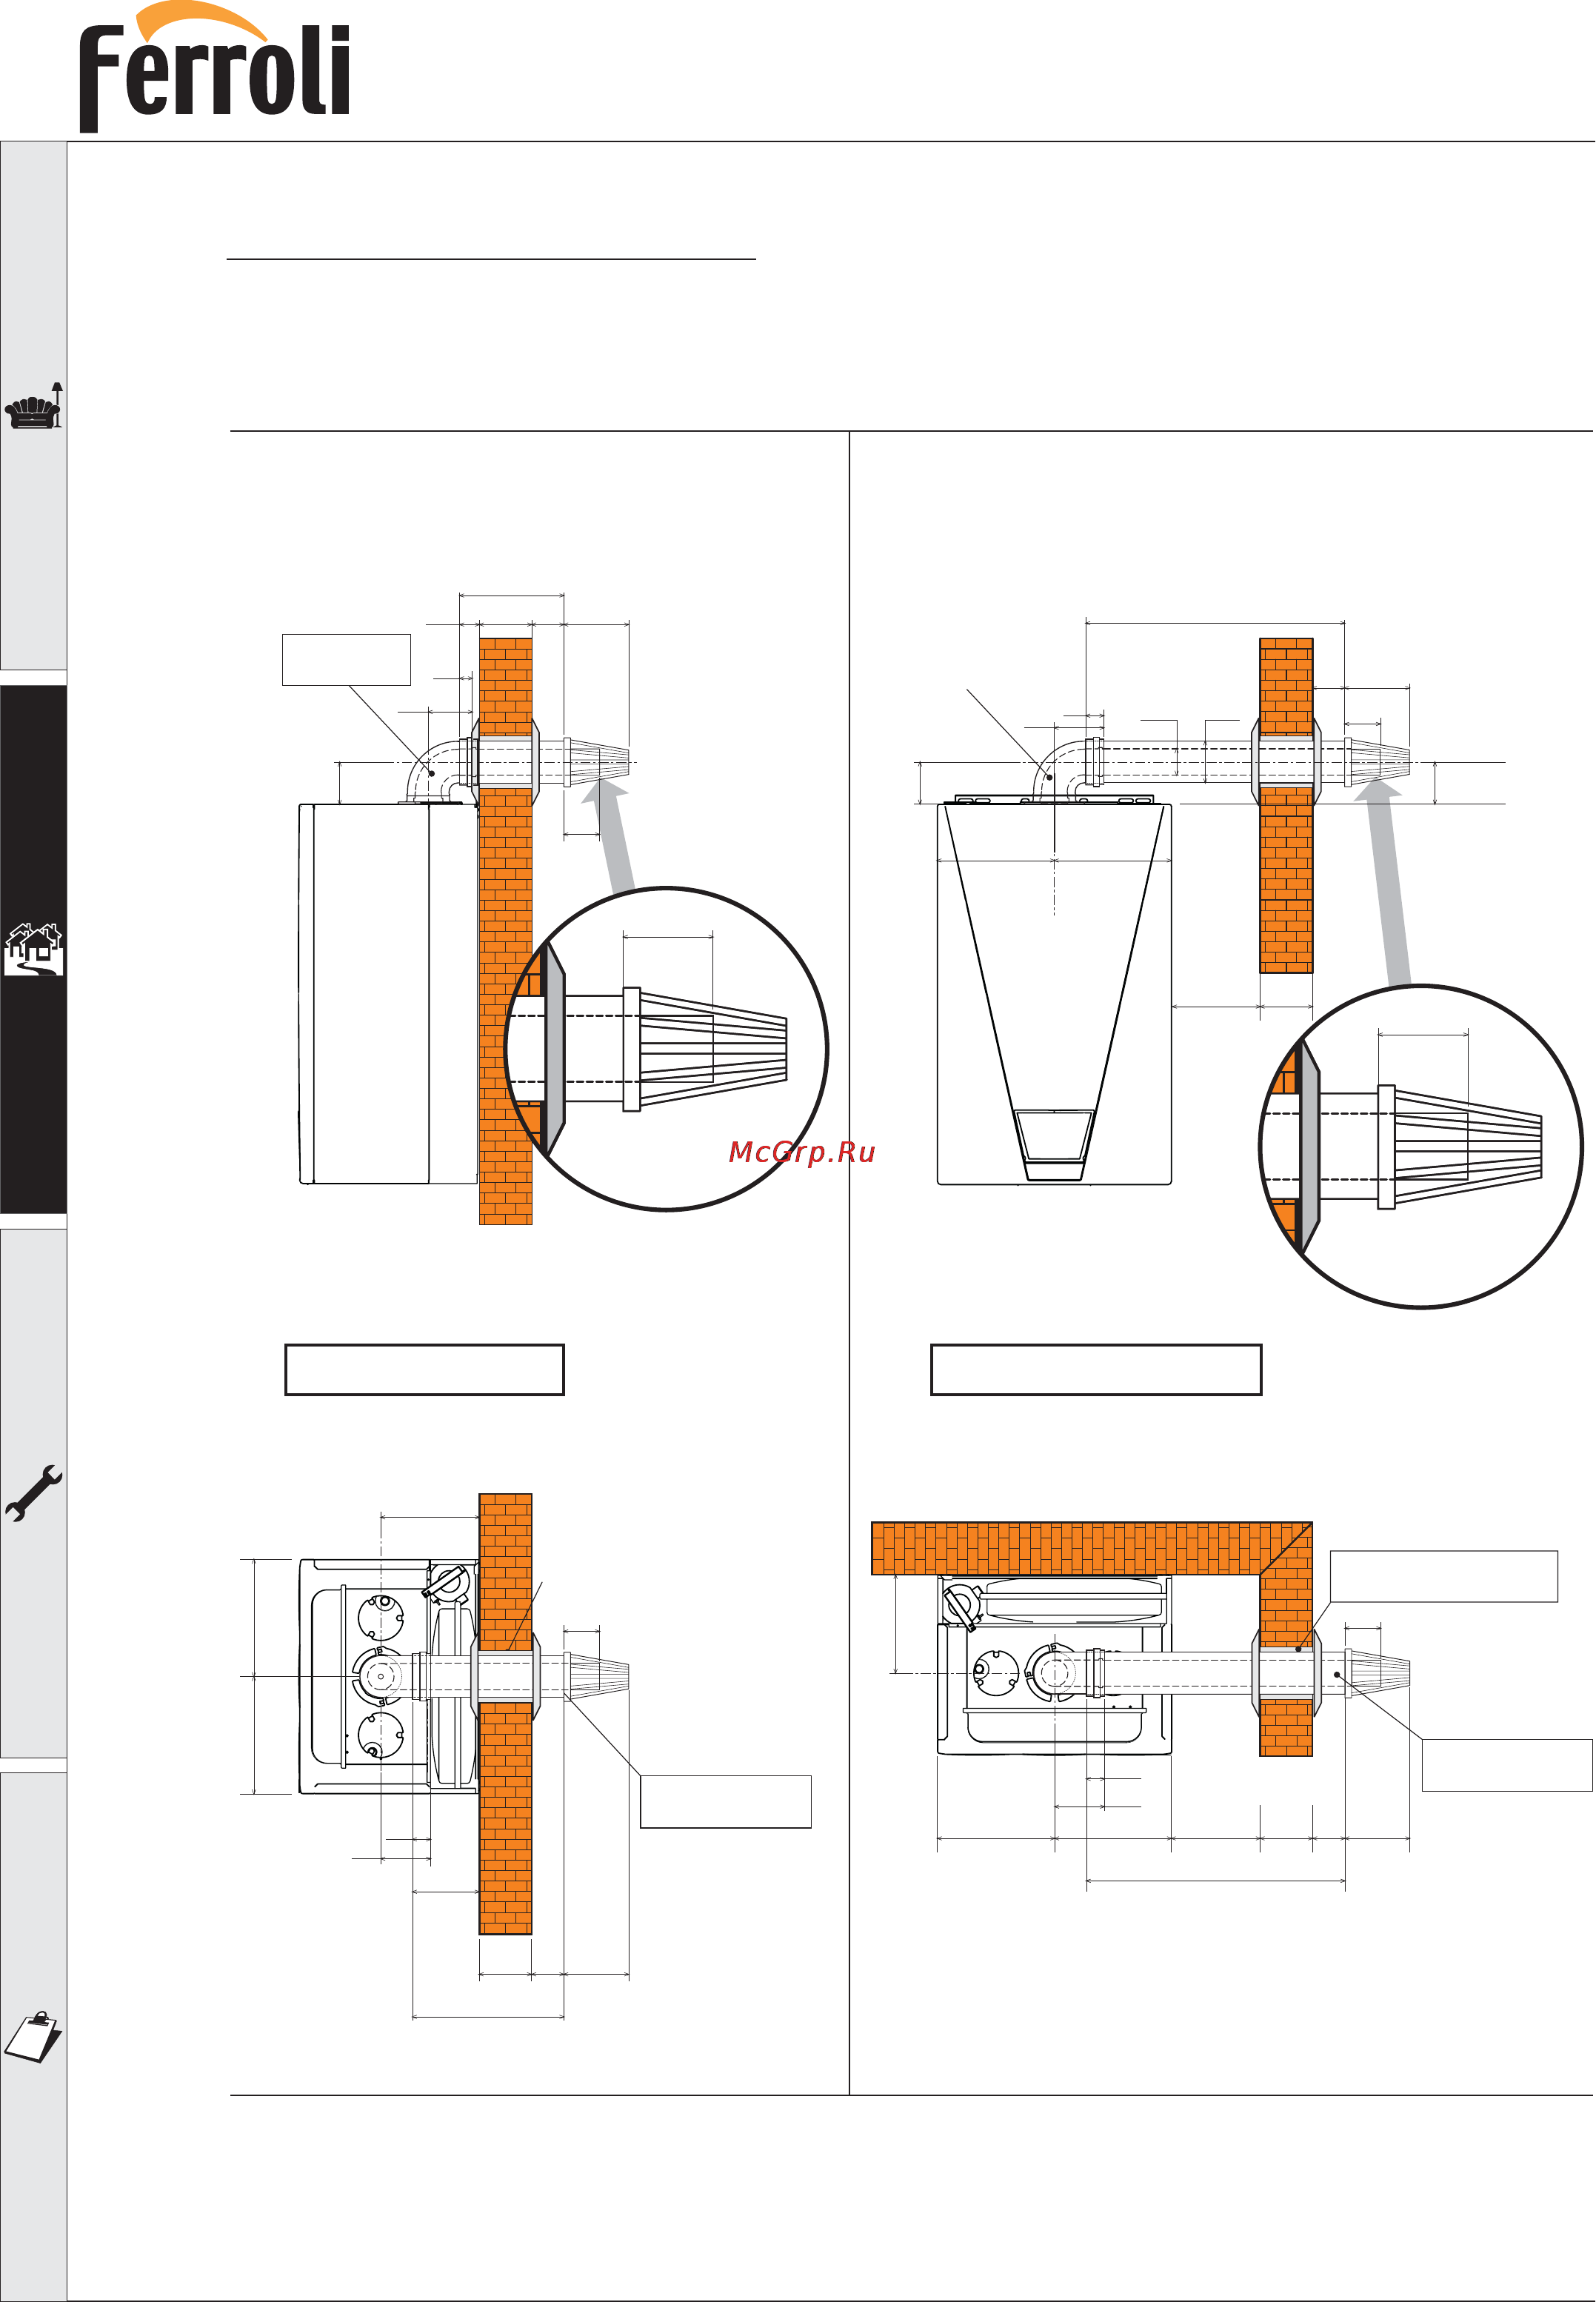Click the Ferroli logo at page top
Screen dimensions: 1596x2302
point(214,68)
